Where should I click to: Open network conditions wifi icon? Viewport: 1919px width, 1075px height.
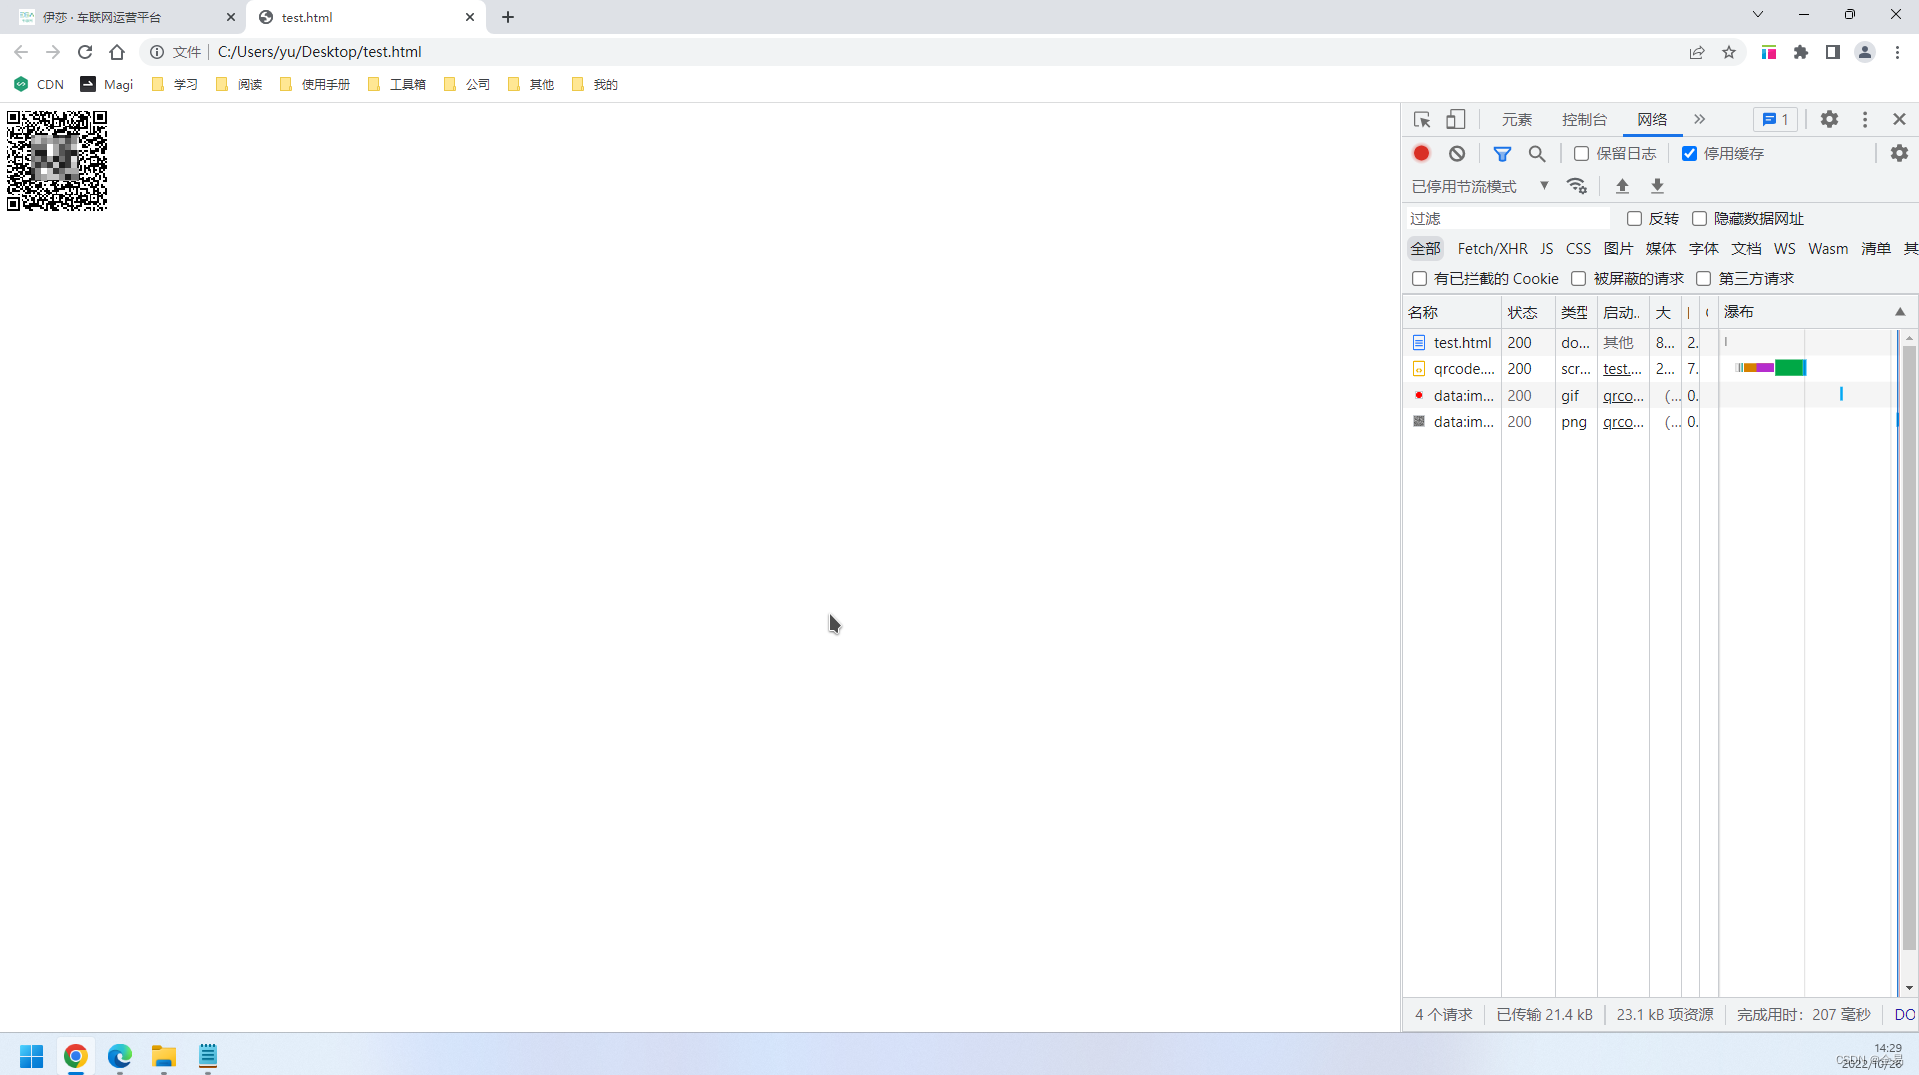1577,186
